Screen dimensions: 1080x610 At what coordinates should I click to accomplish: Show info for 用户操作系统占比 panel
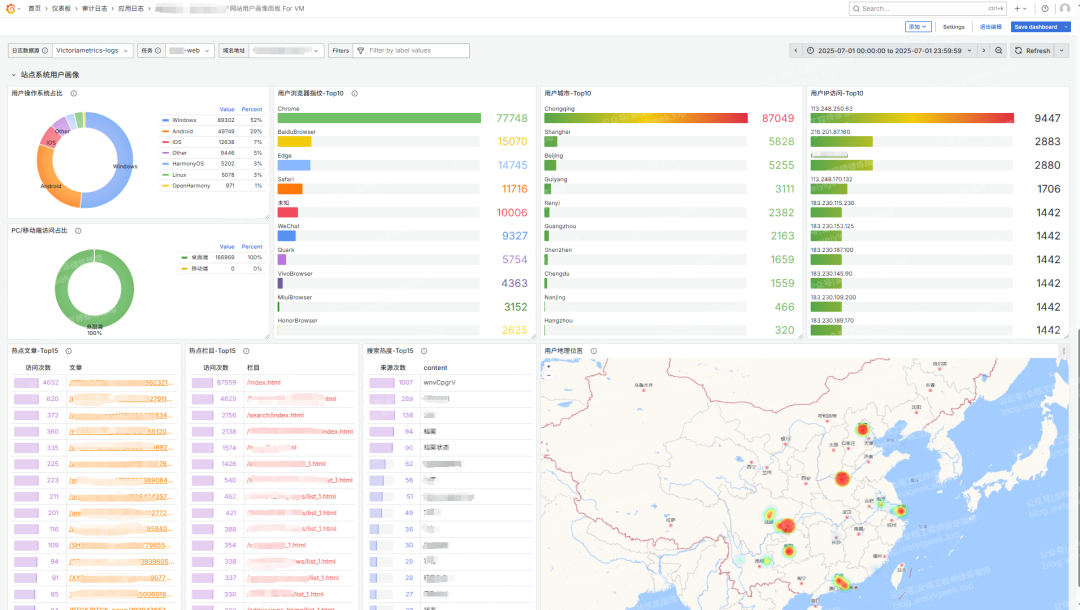[x=74, y=93]
